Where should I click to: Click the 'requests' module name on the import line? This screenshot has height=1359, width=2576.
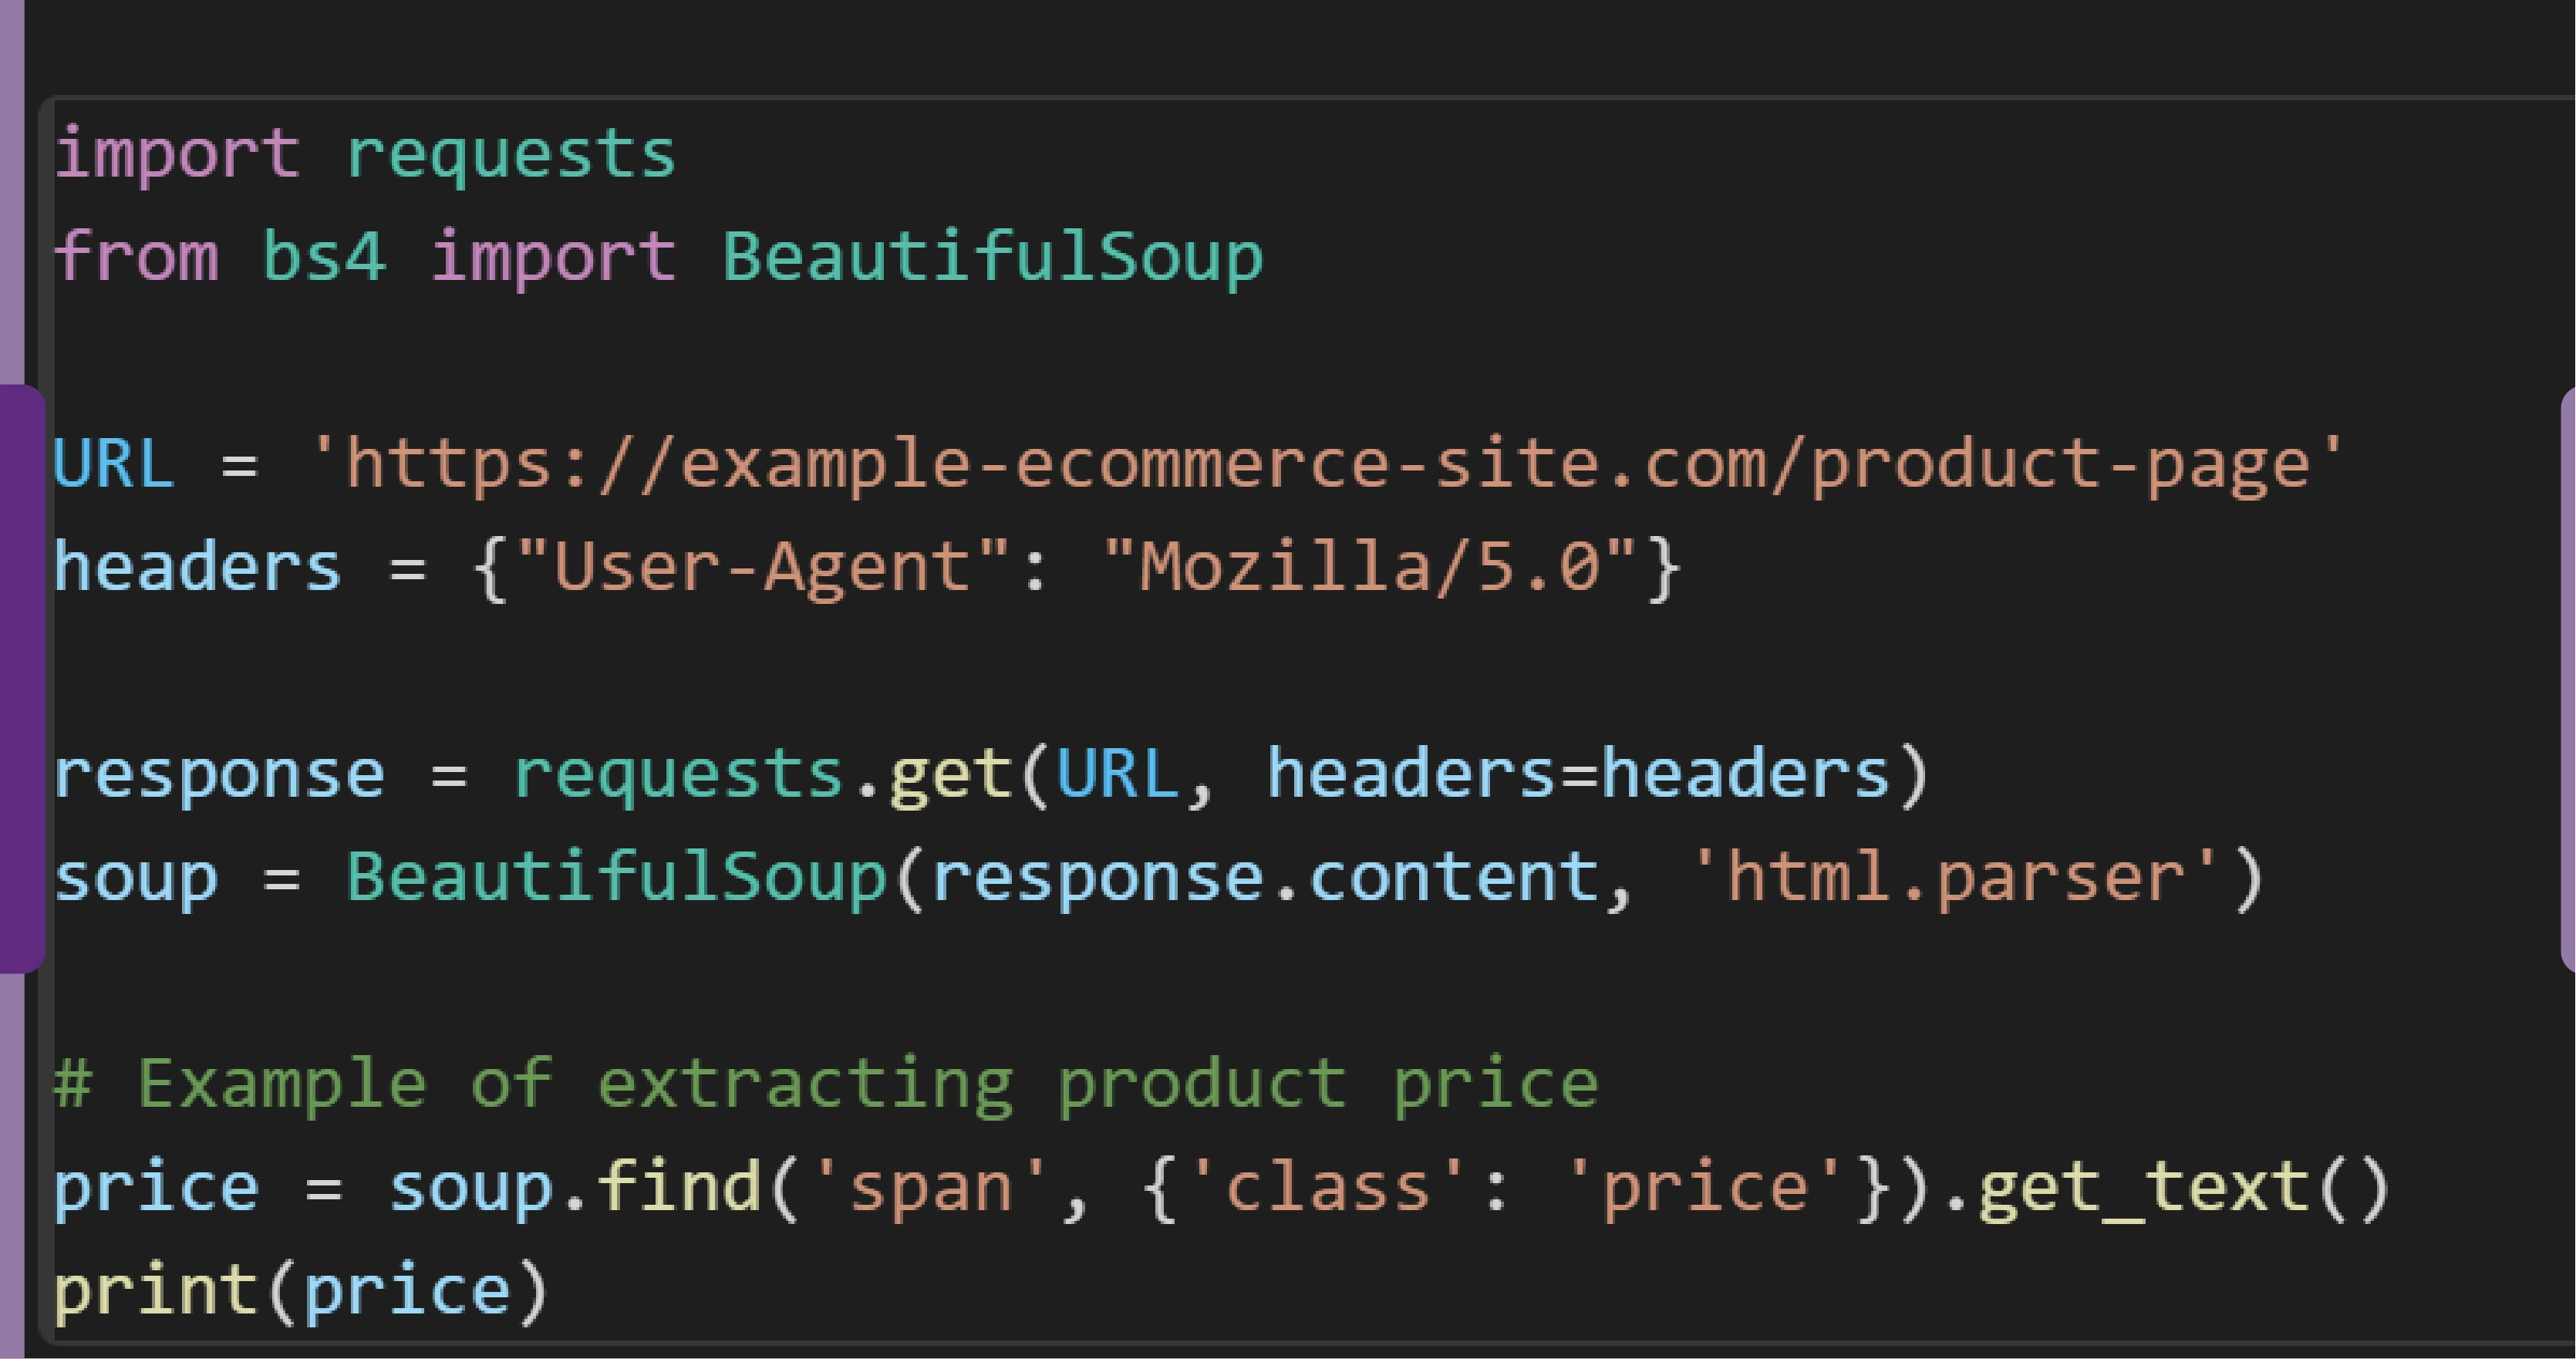coord(510,155)
